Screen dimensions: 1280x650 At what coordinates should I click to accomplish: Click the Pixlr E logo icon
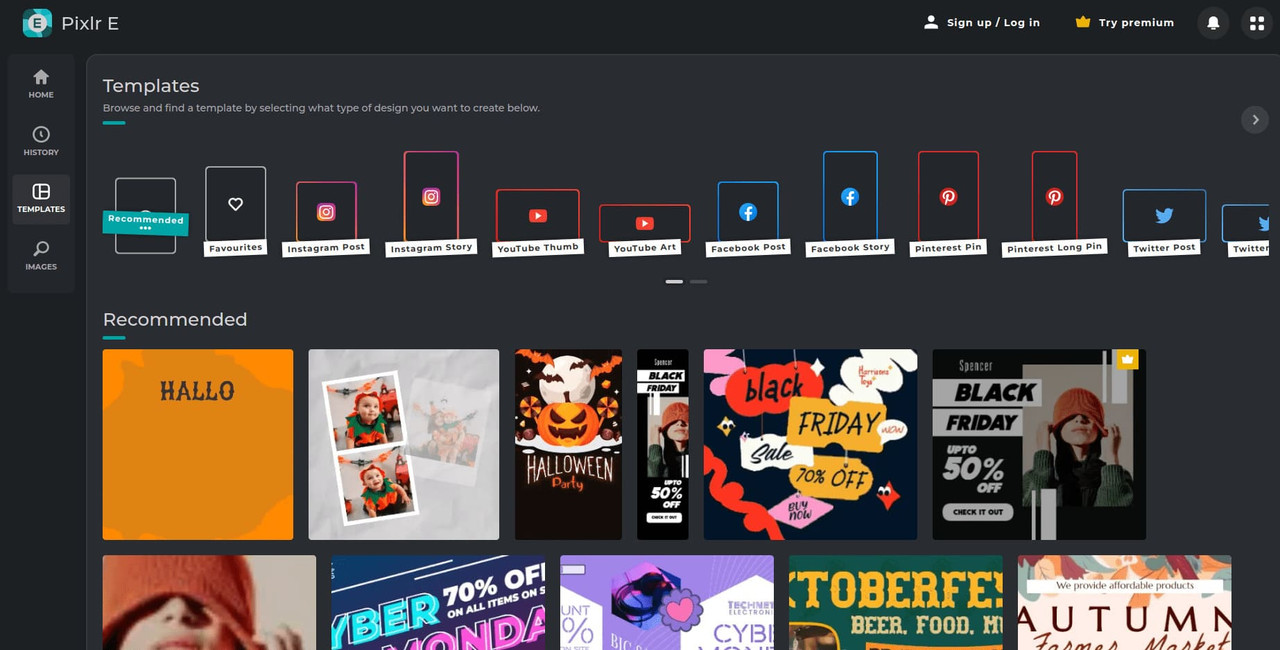click(37, 23)
